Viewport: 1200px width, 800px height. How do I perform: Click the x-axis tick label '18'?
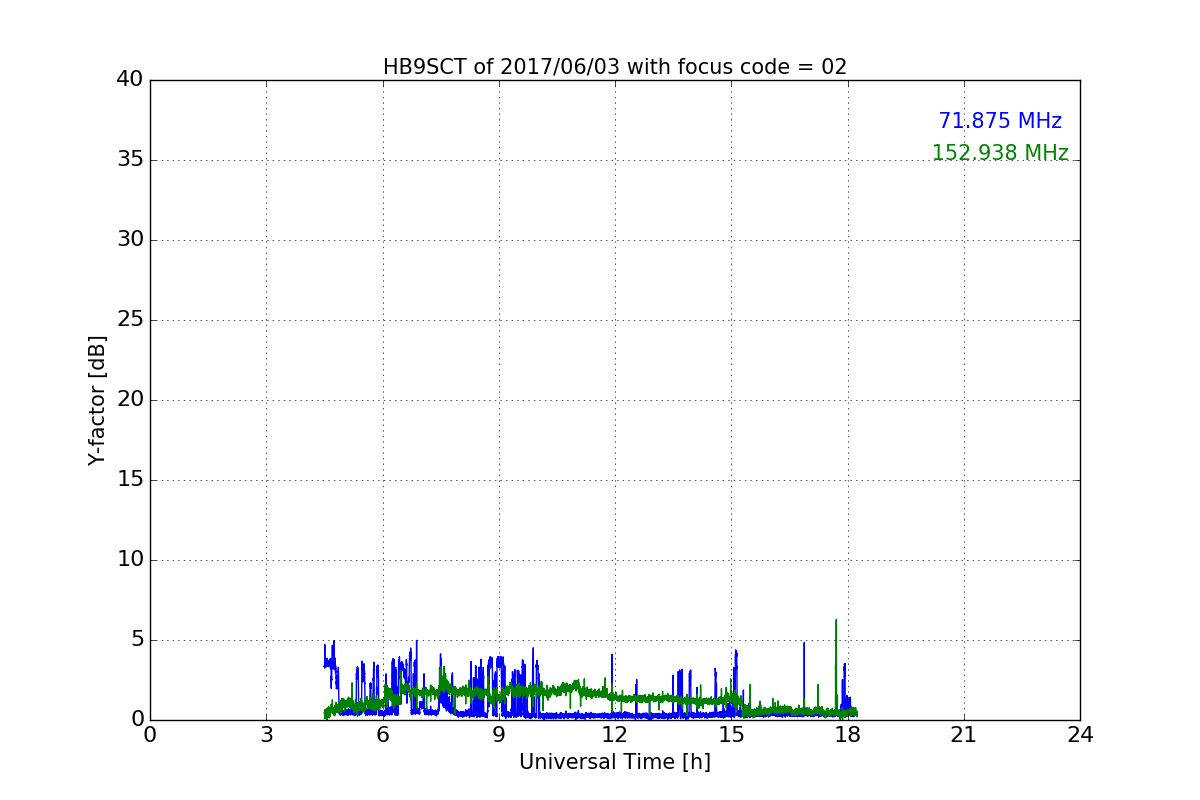coord(848,734)
